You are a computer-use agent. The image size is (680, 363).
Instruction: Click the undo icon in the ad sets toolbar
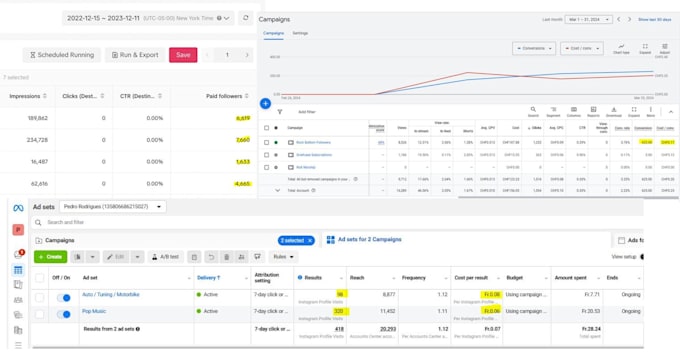coord(211,257)
